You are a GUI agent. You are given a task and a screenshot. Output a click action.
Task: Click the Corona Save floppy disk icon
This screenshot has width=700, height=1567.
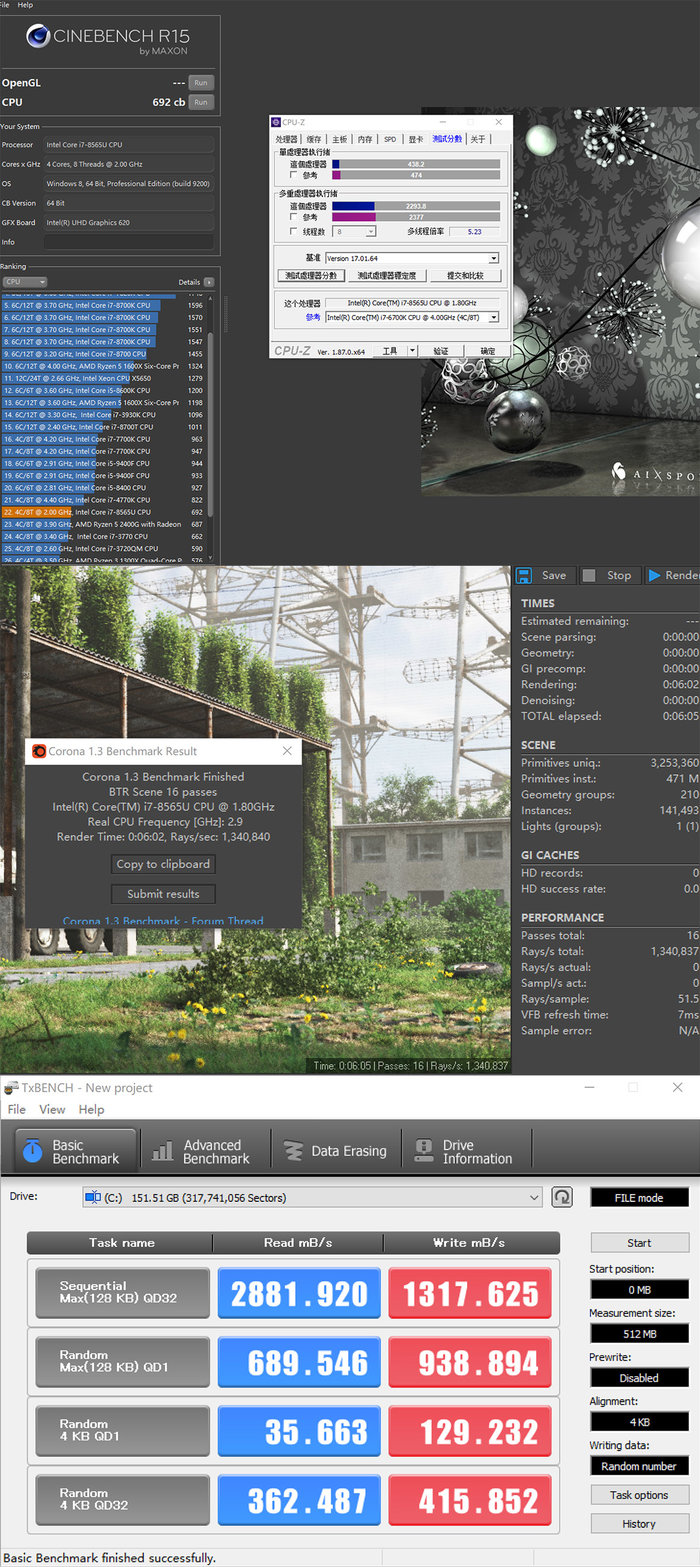click(x=524, y=575)
